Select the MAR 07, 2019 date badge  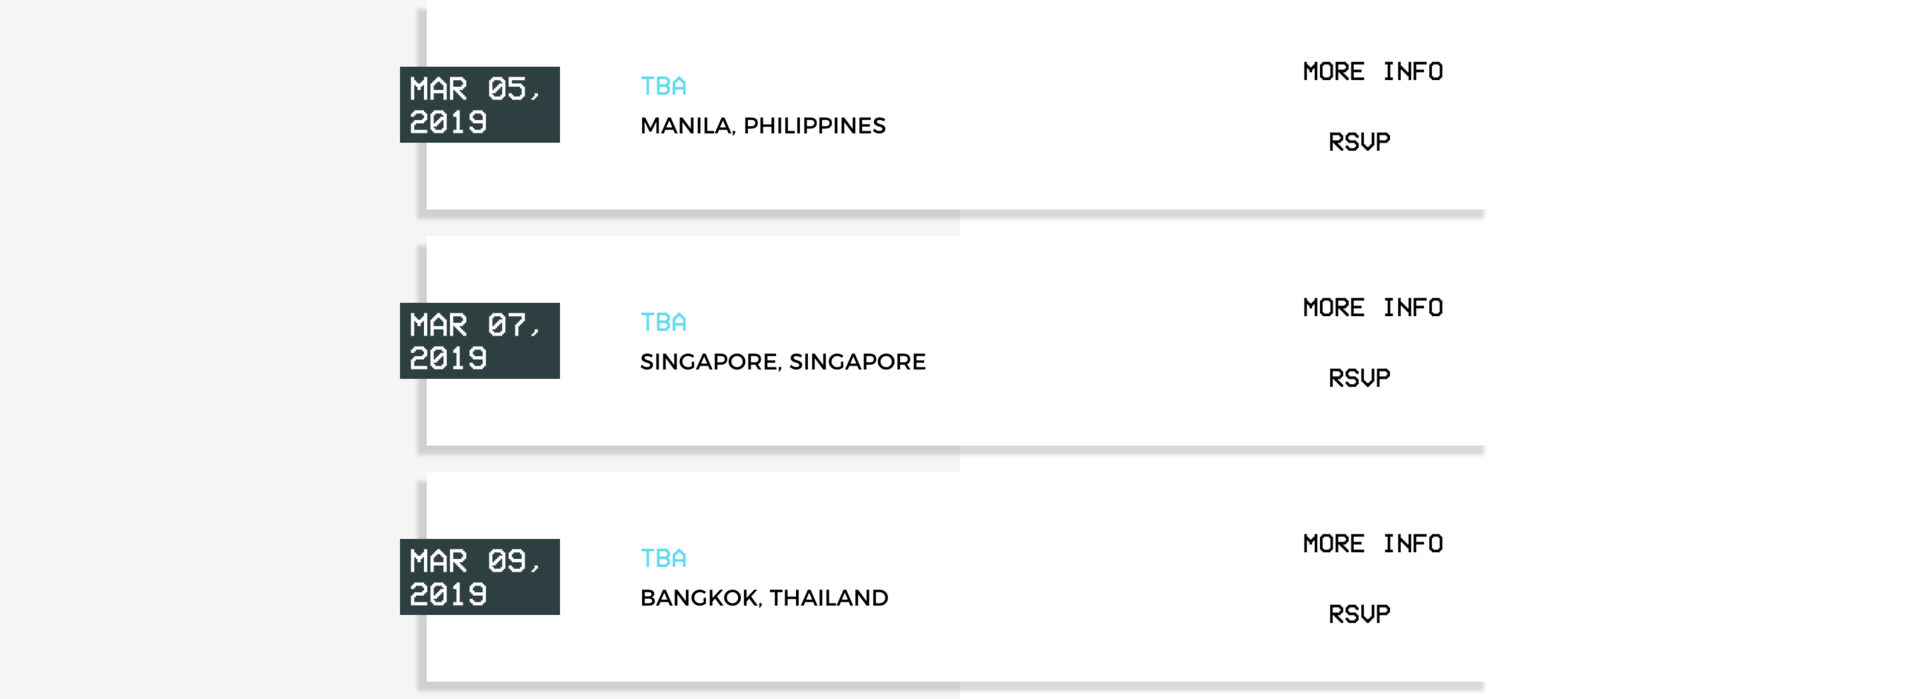(x=479, y=341)
